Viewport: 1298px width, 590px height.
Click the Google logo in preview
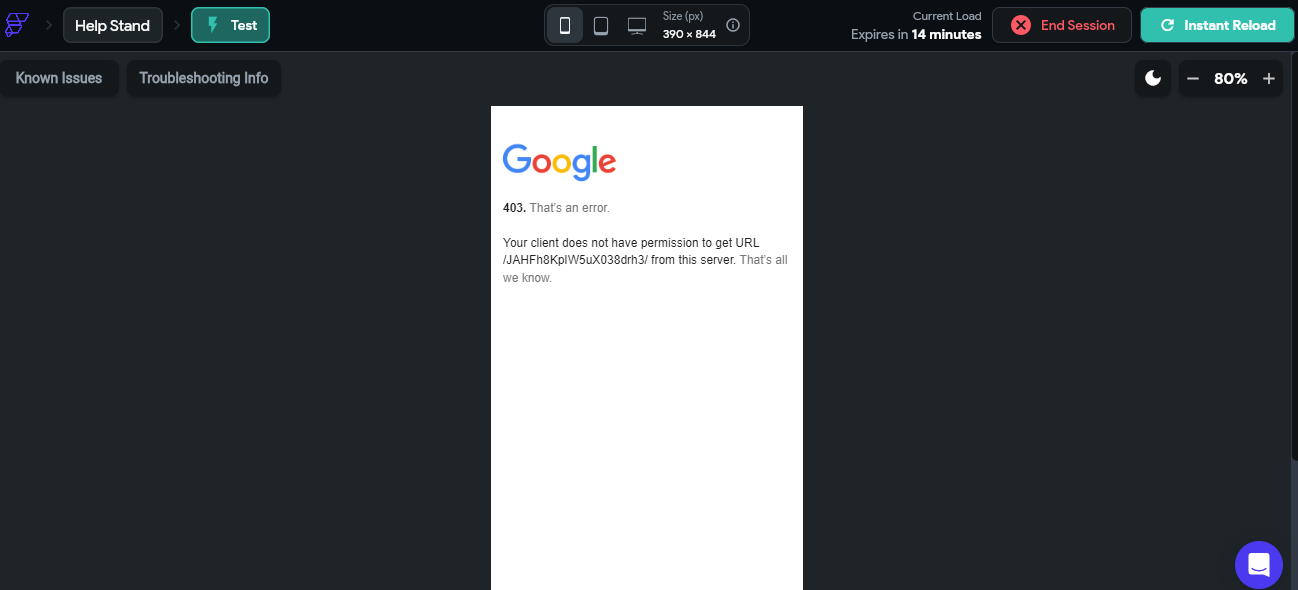(559, 162)
